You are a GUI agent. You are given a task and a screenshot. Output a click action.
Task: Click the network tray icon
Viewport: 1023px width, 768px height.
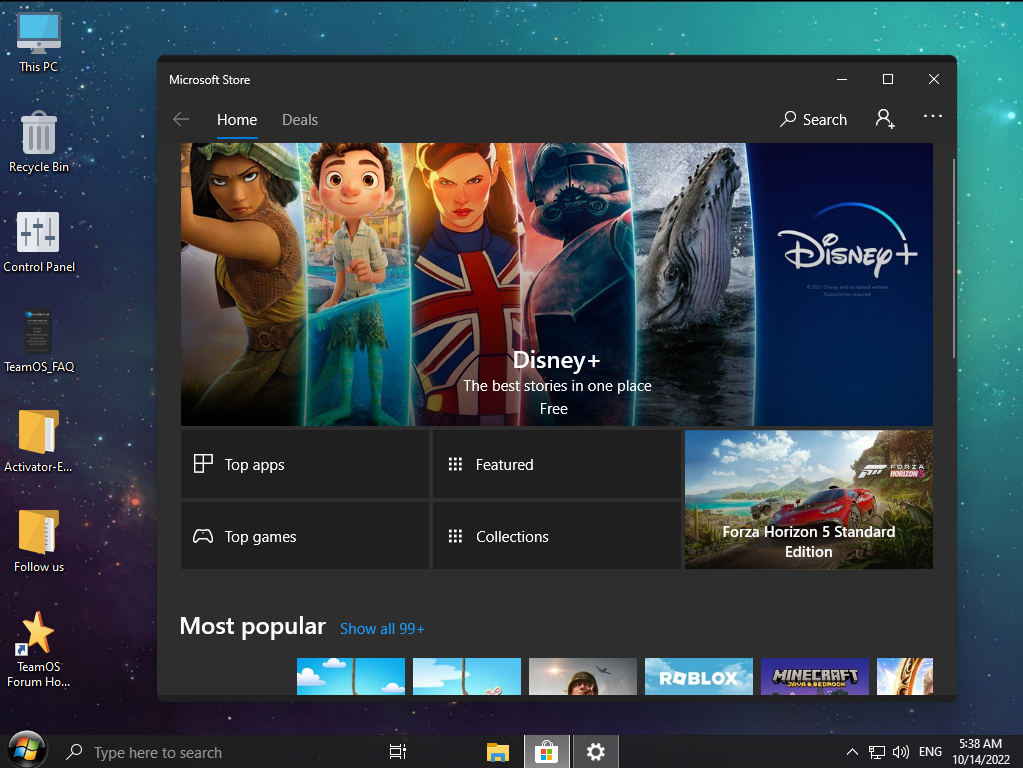coord(877,752)
